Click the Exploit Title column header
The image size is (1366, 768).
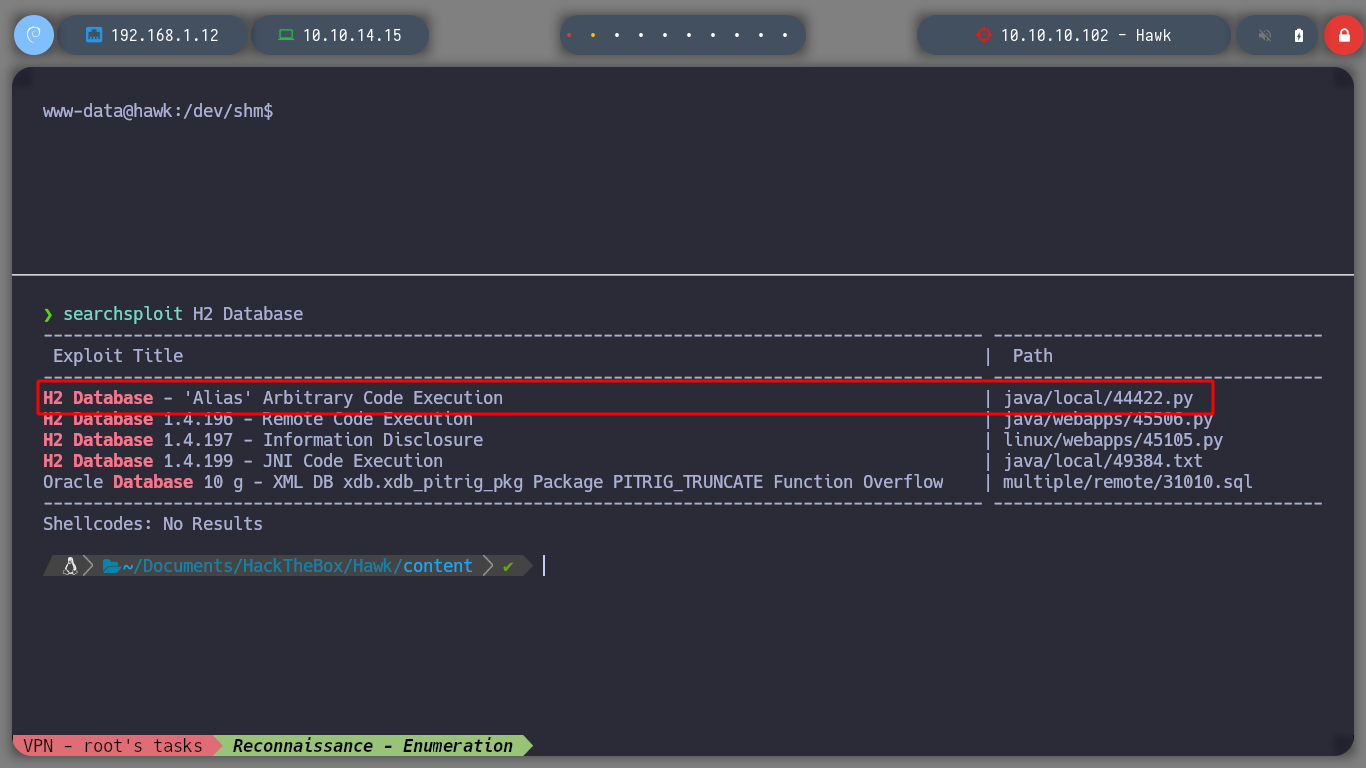(118, 356)
